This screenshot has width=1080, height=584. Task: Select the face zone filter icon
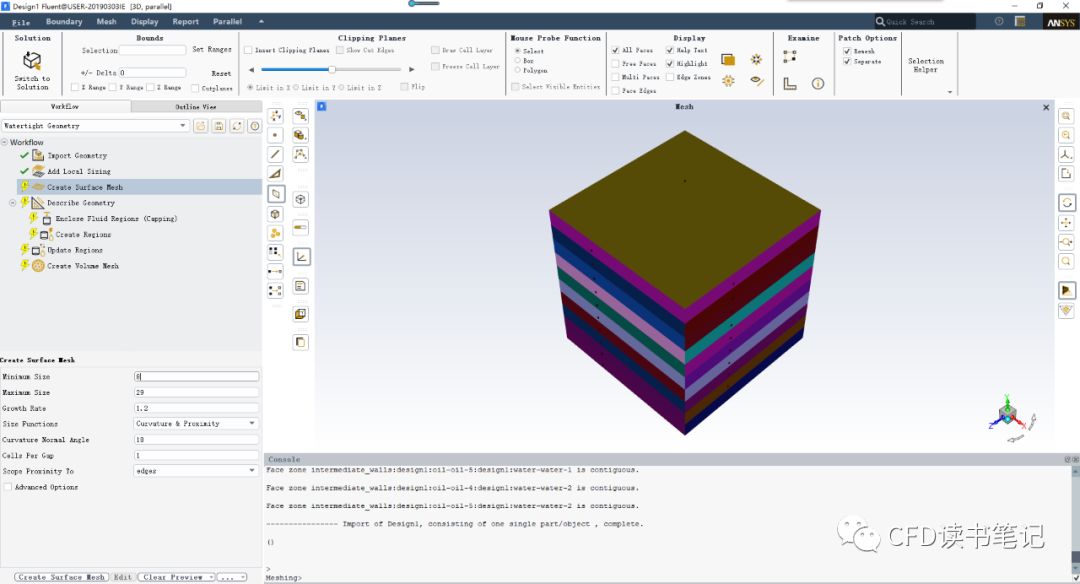pos(276,194)
